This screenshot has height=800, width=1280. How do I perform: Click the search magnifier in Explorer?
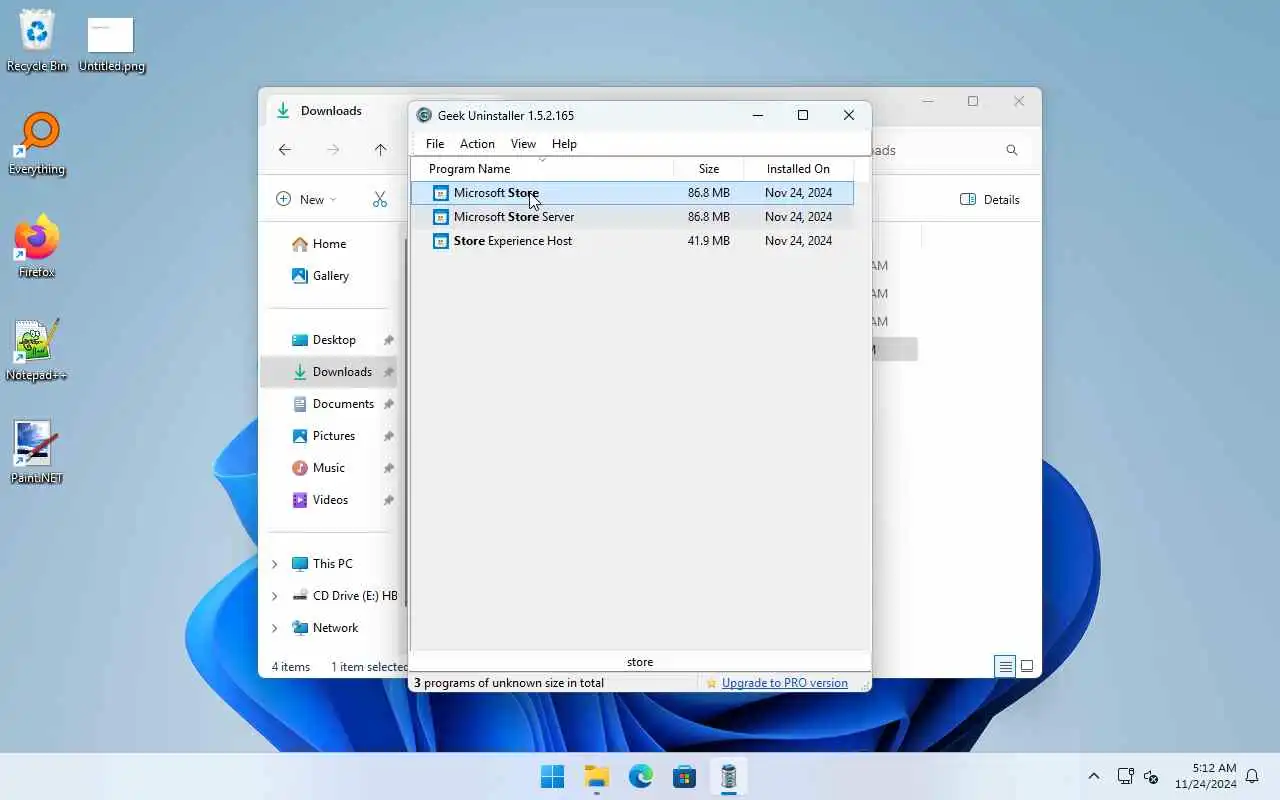click(x=1012, y=150)
